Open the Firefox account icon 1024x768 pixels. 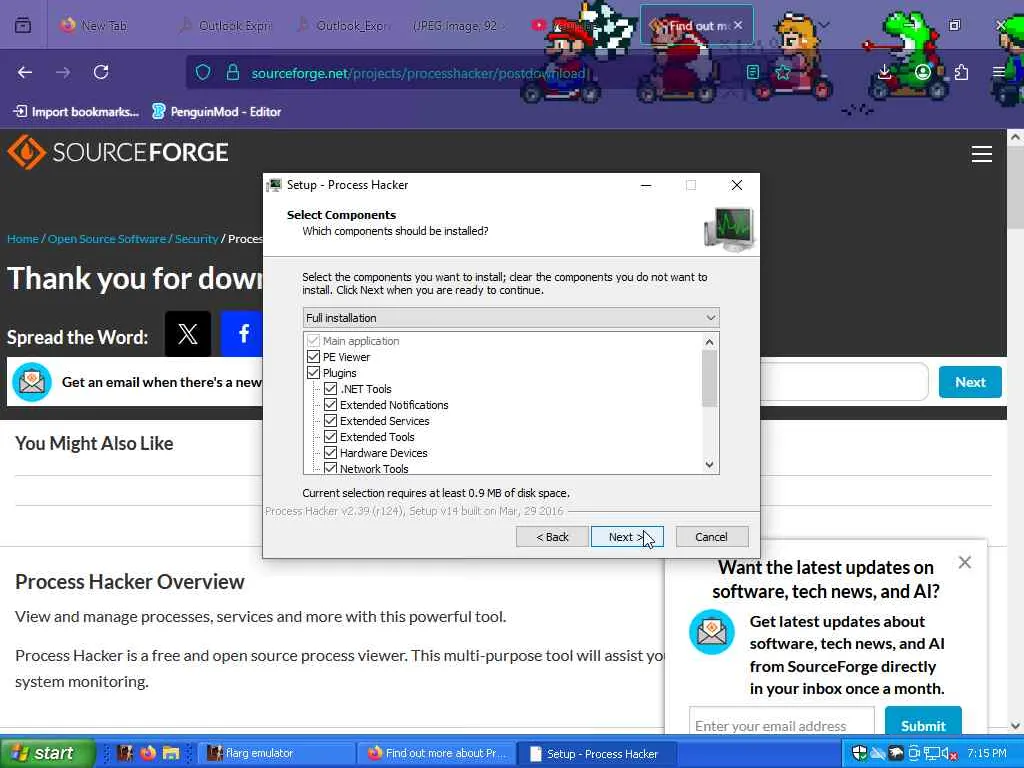[x=922, y=72]
